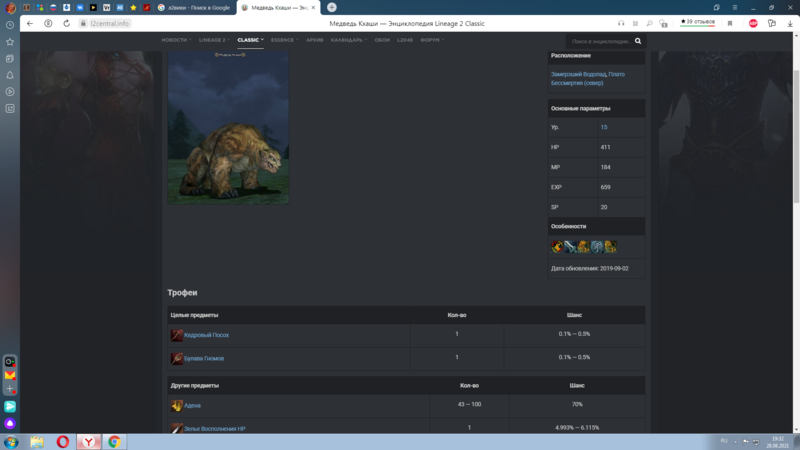
Task: Open the ОБОИ menu item
Action: coord(382,40)
